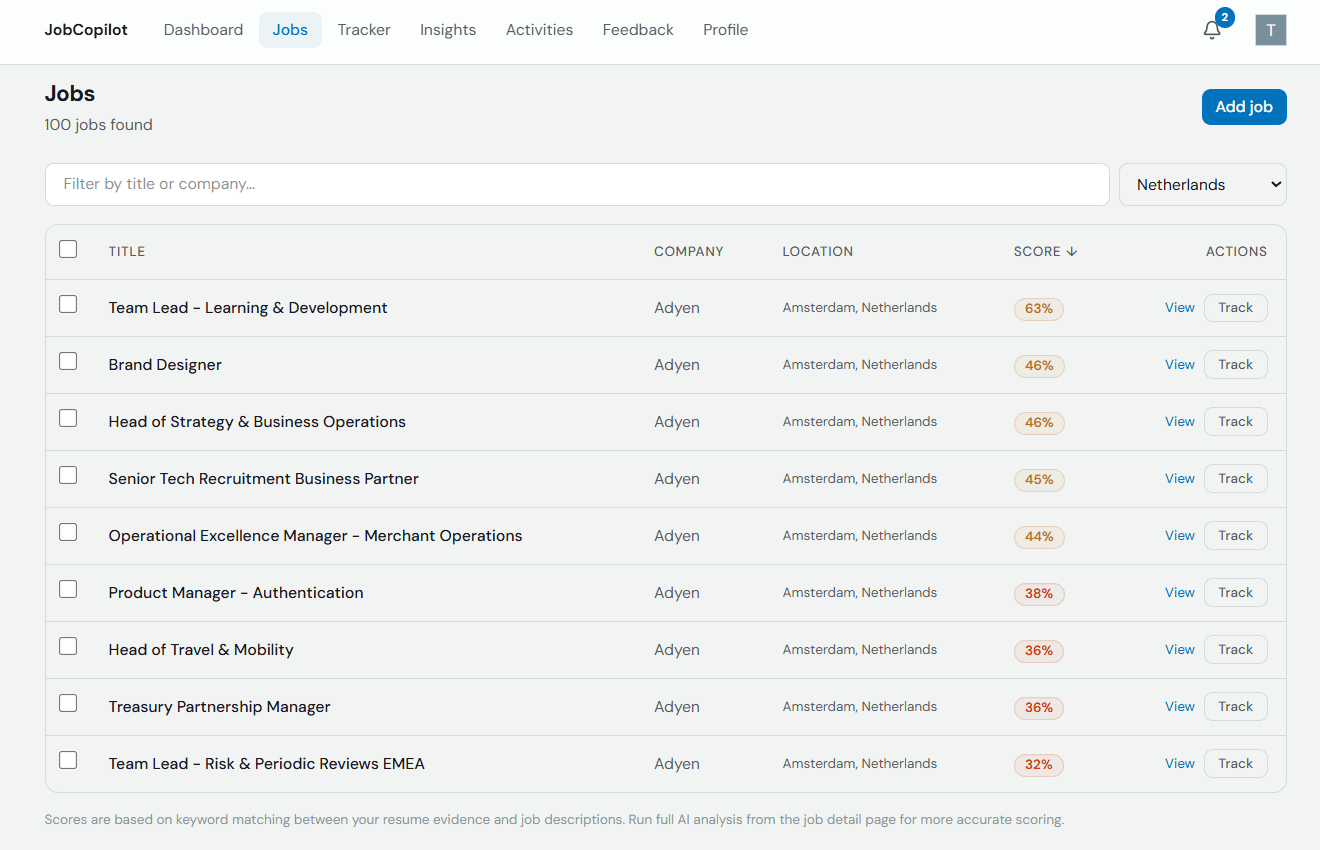
Task: Click Amsterdam, Netherlands in Product Manager row
Action: pos(860,593)
